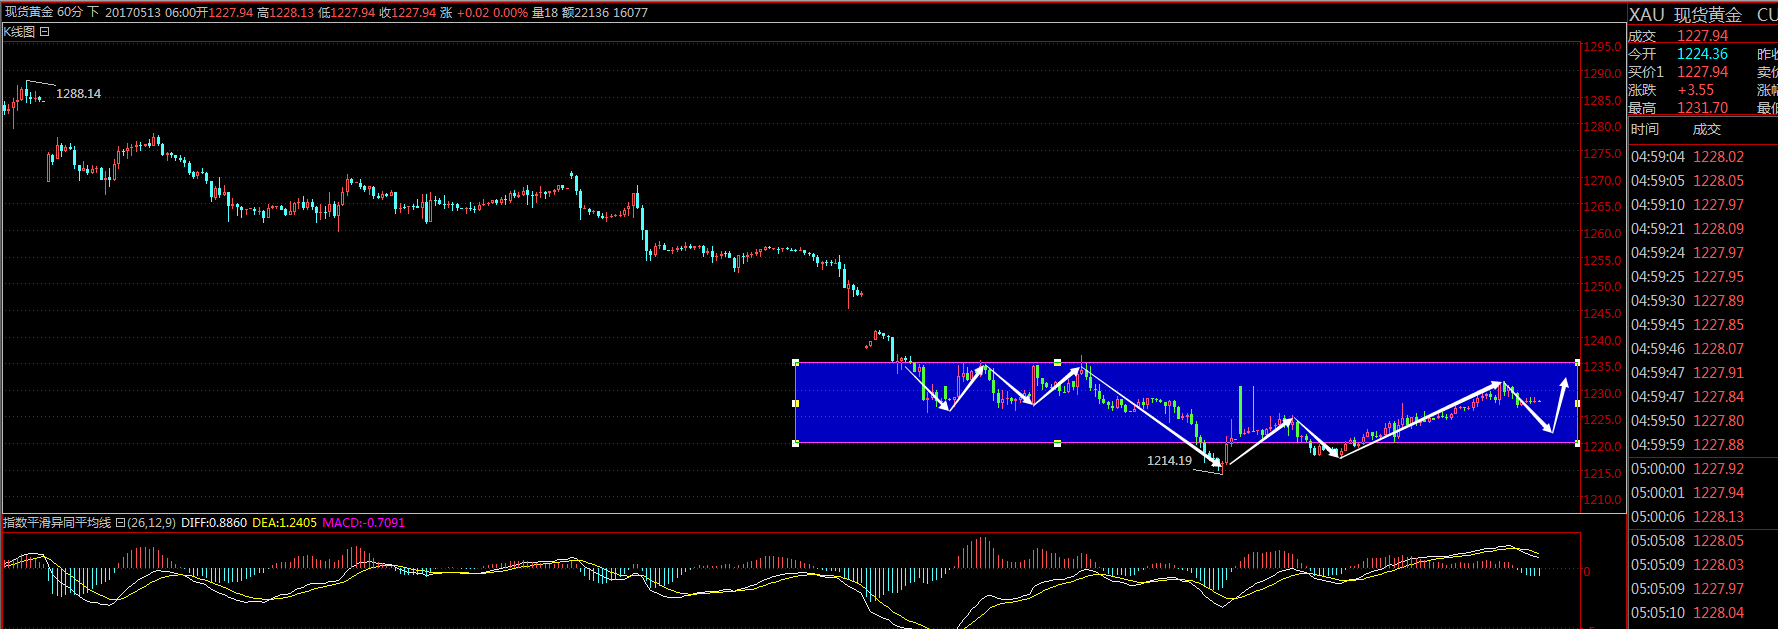The image size is (1778, 629).
Task: Collapse the MACD indicator panel box icon
Action: coord(120,523)
